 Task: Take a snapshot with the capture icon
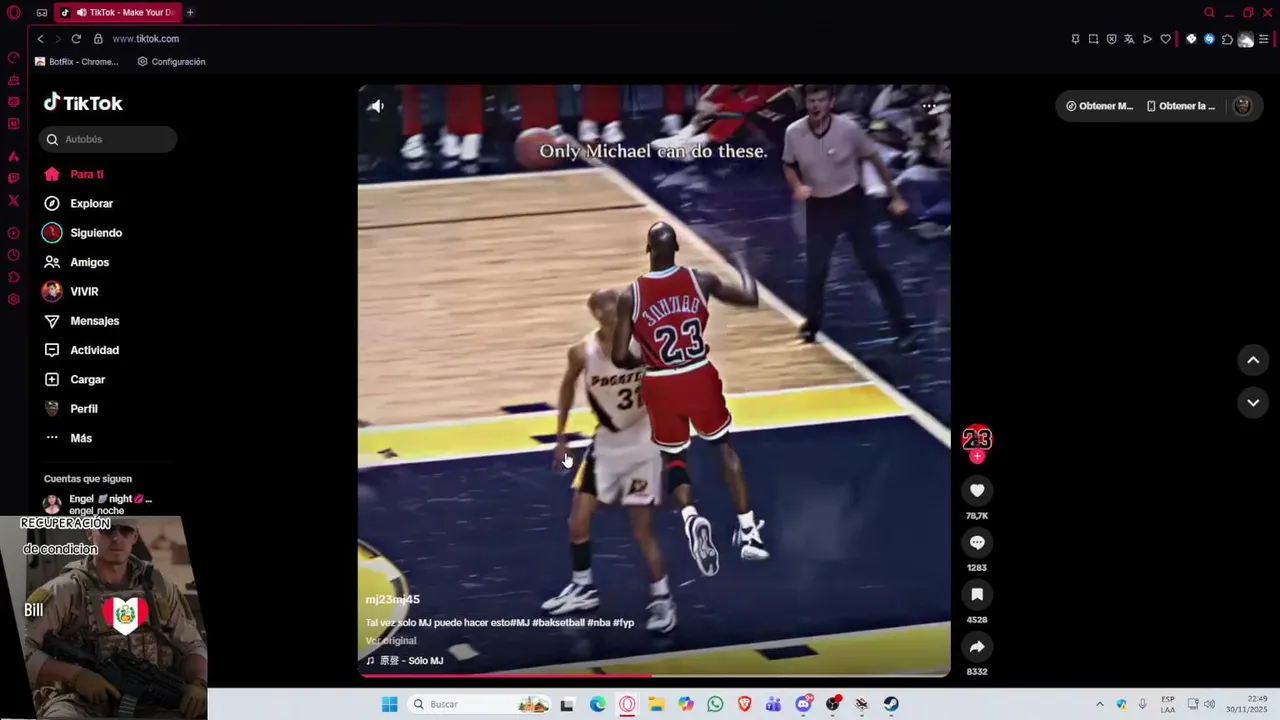click(1093, 39)
